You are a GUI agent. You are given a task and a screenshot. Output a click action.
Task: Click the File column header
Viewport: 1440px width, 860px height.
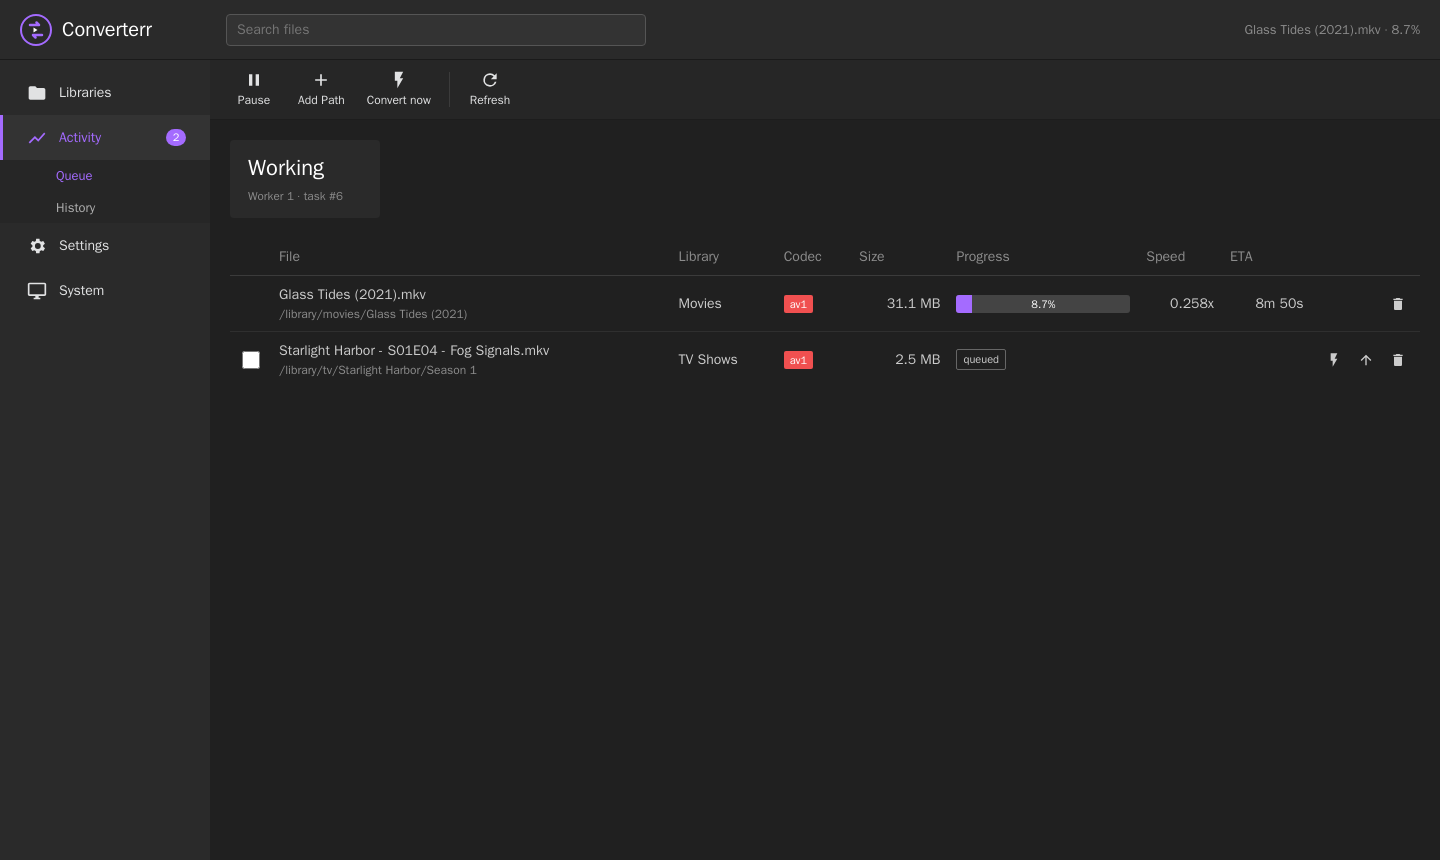tap(289, 257)
